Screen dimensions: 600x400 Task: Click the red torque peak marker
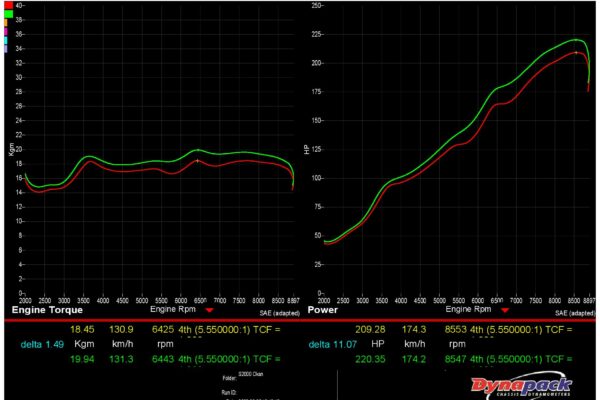[x=197, y=161]
